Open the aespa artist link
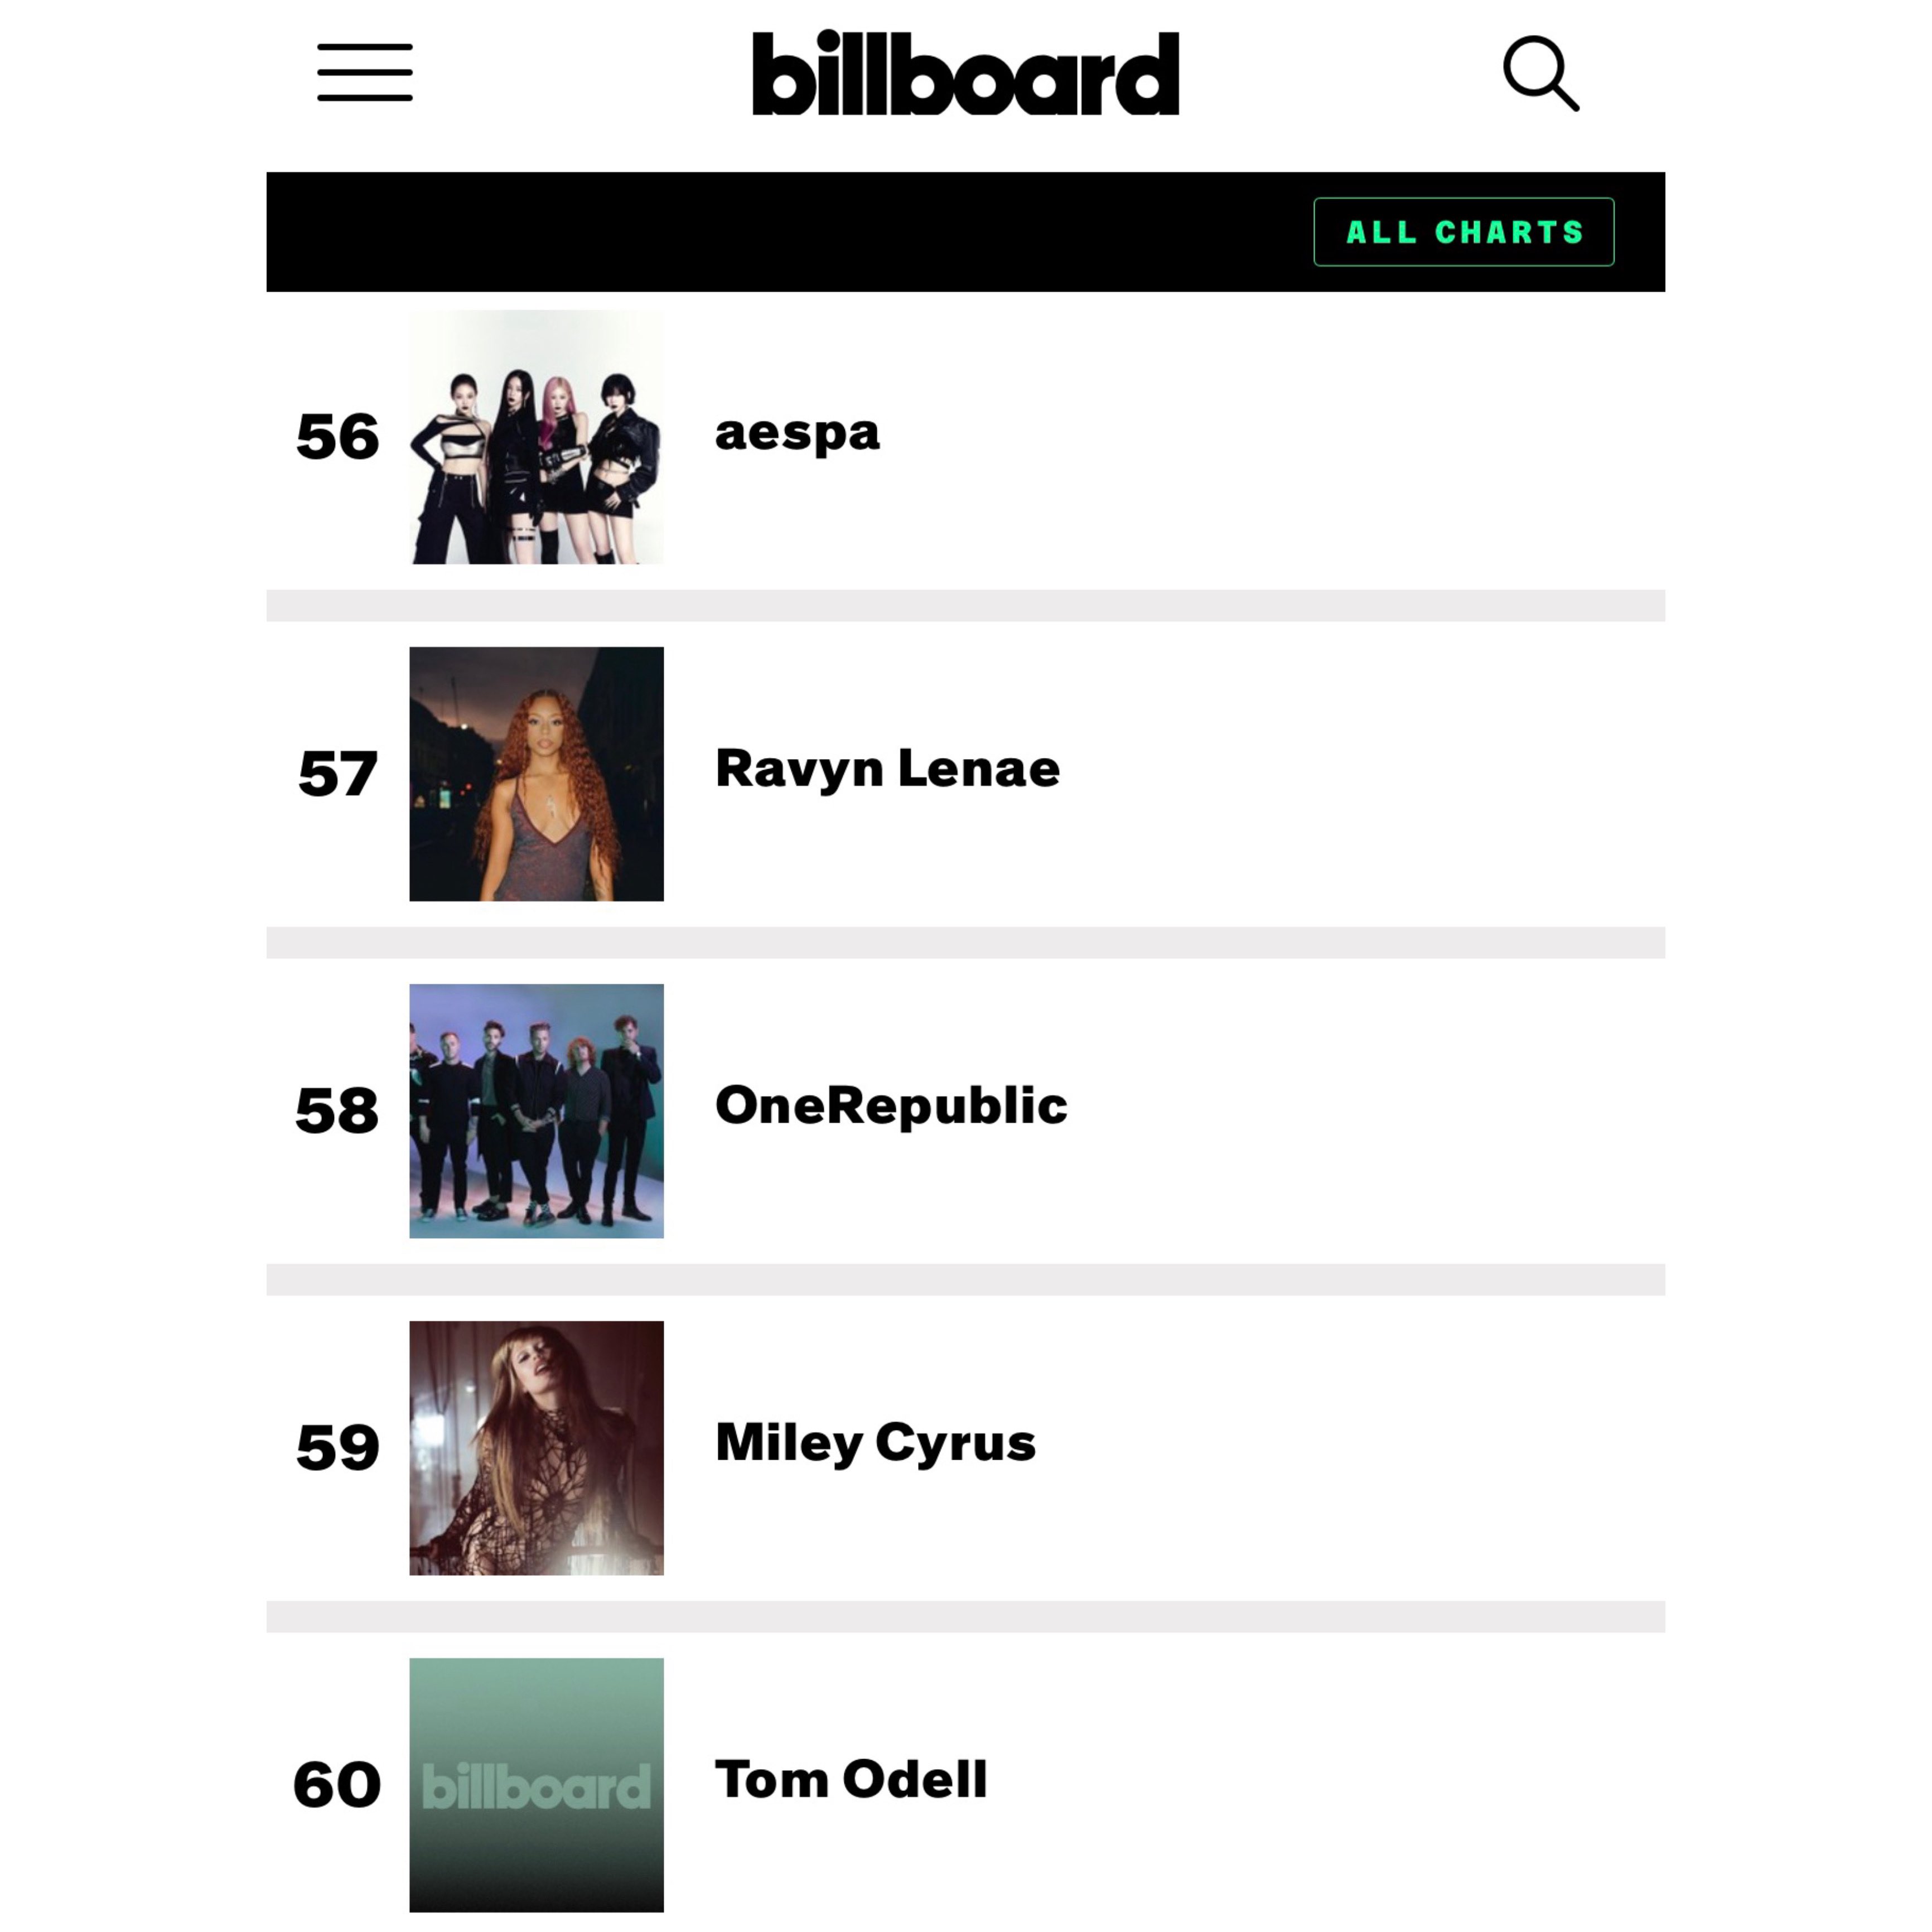 [x=797, y=432]
